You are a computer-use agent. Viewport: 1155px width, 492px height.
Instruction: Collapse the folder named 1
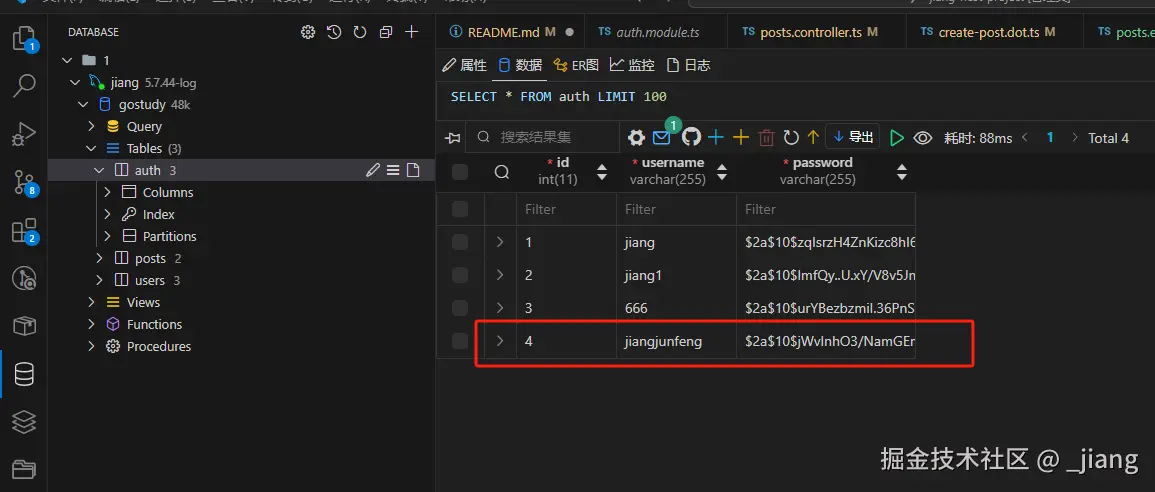[x=68, y=60]
